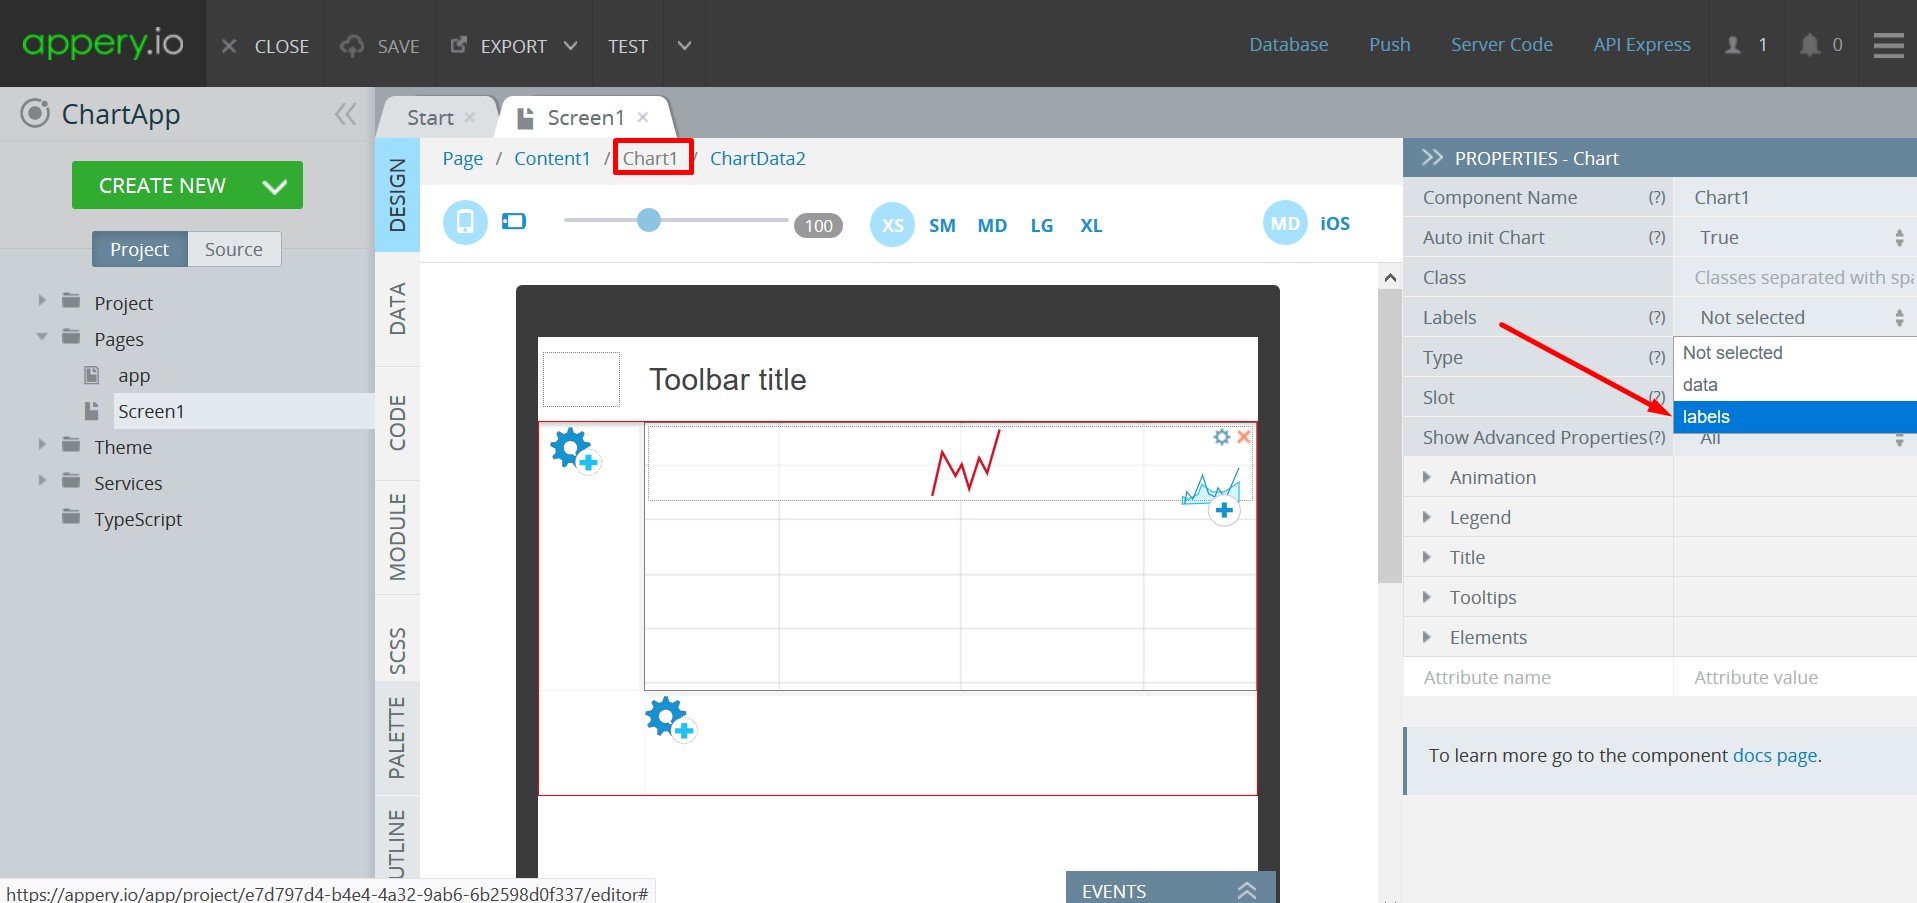Open the TEST dropdown arrow
This screenshot has width=1917, height=903.
(x=685, y=45)
